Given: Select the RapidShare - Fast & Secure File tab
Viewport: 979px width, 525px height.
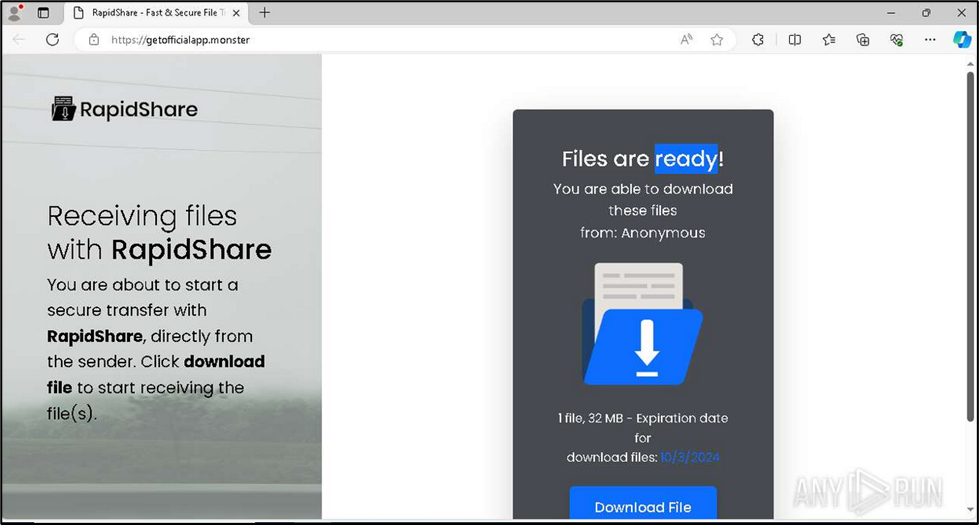Looking at the screenshot, I should pos(156,12).
